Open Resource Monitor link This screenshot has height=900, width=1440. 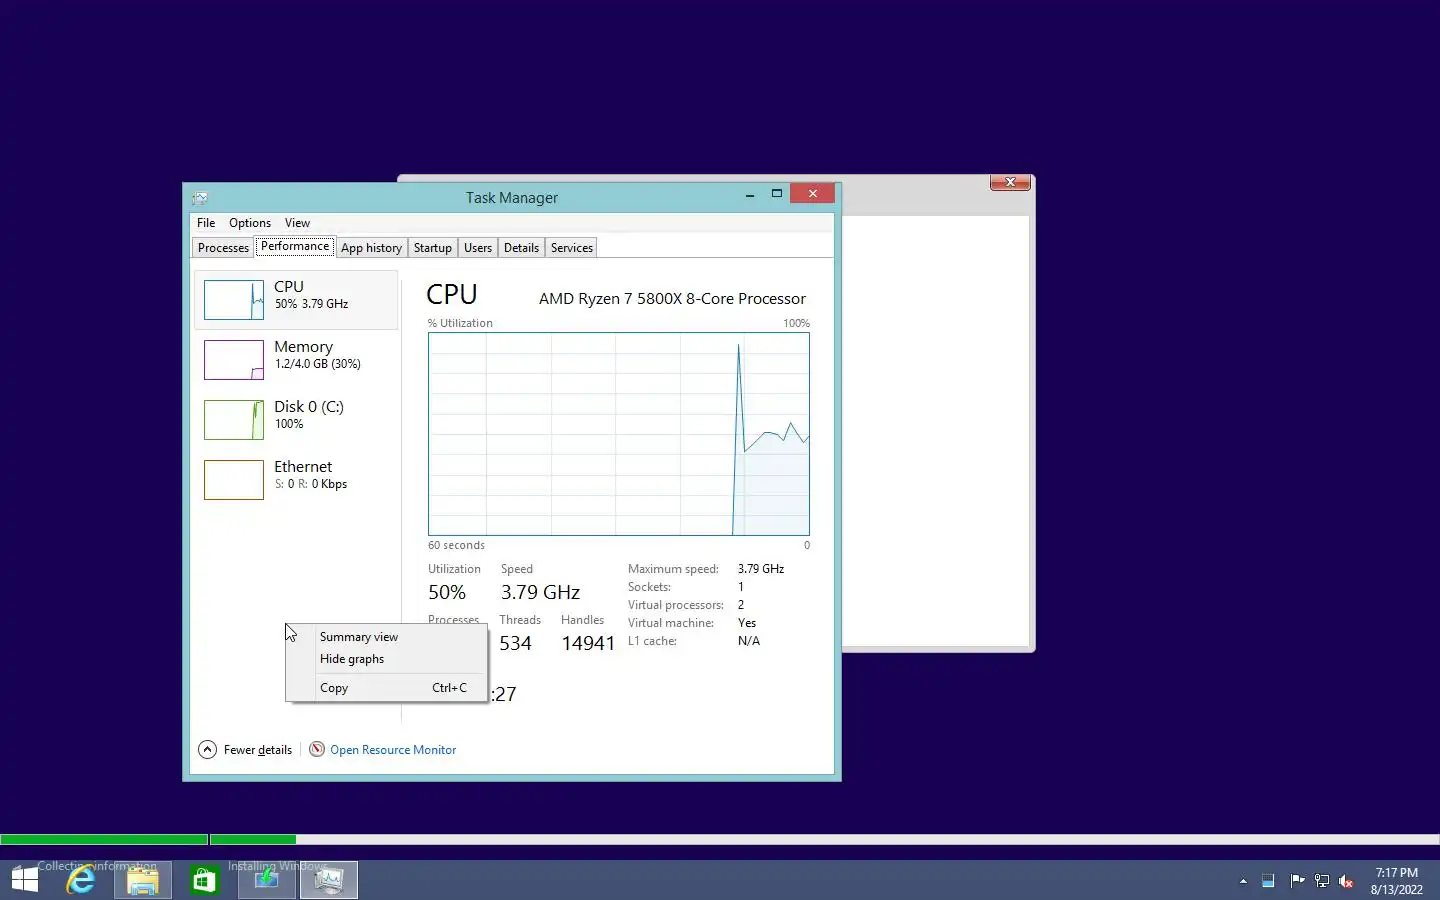[393, 750]
